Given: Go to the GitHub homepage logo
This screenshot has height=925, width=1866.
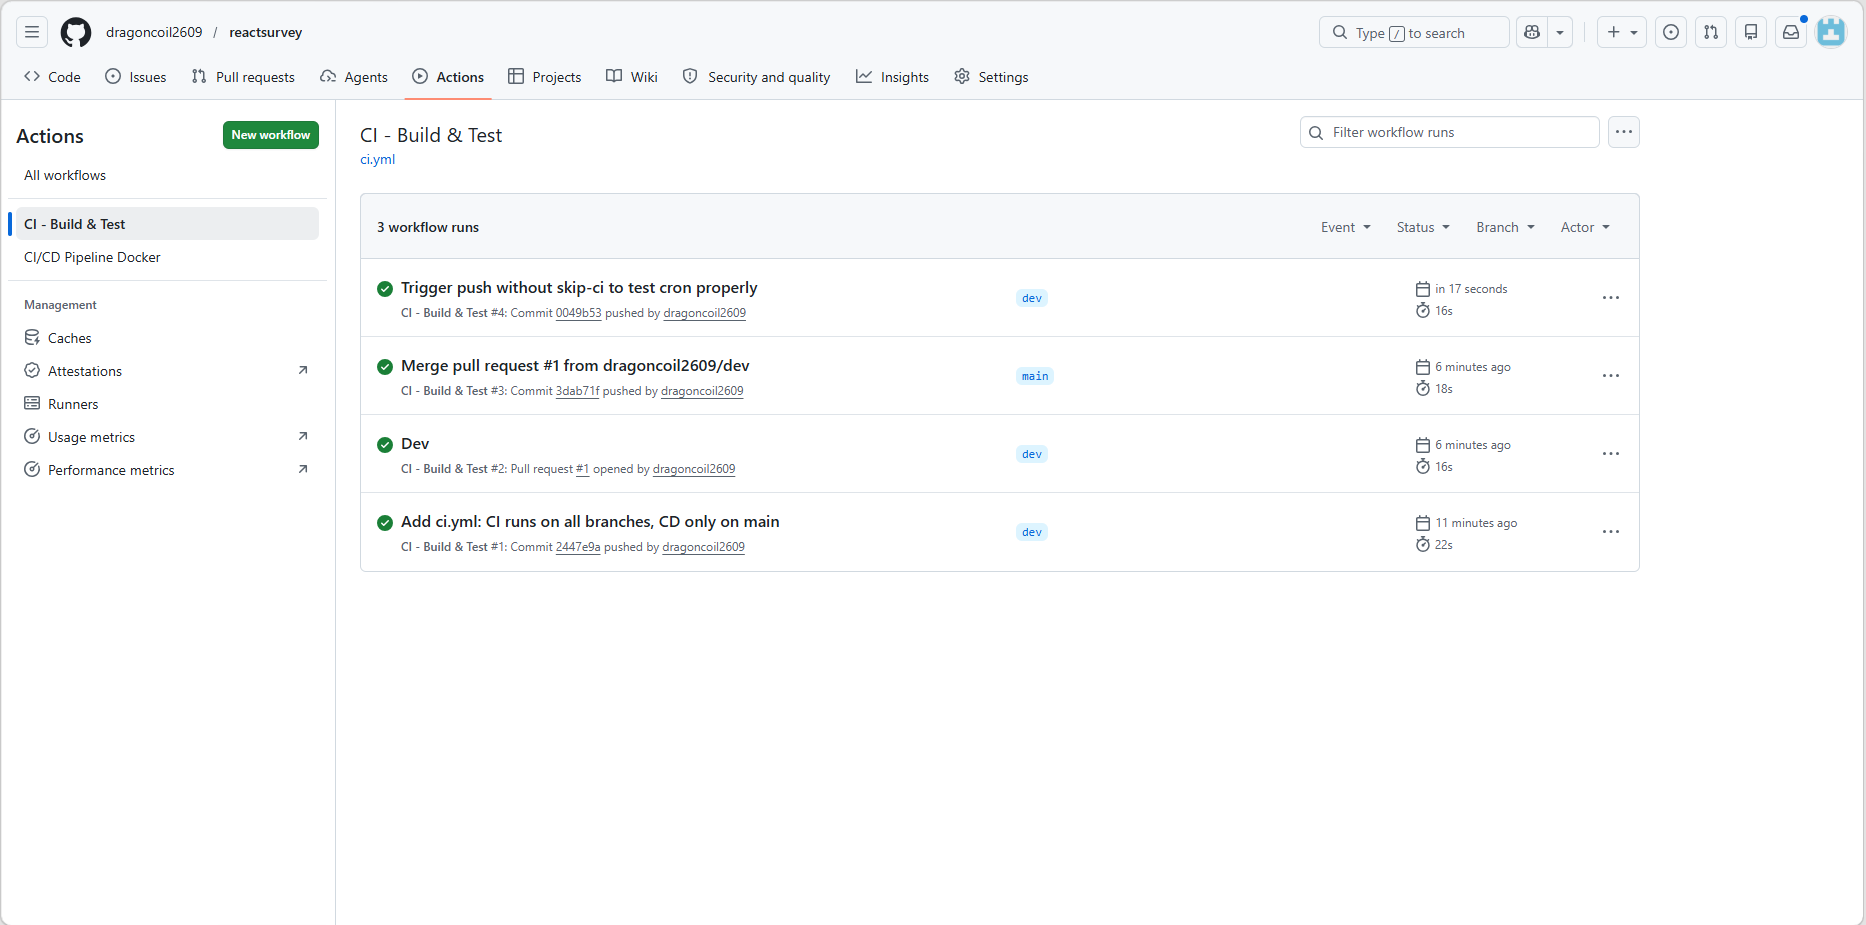Looking at the screenshot, I should click(x=76, y=32).
